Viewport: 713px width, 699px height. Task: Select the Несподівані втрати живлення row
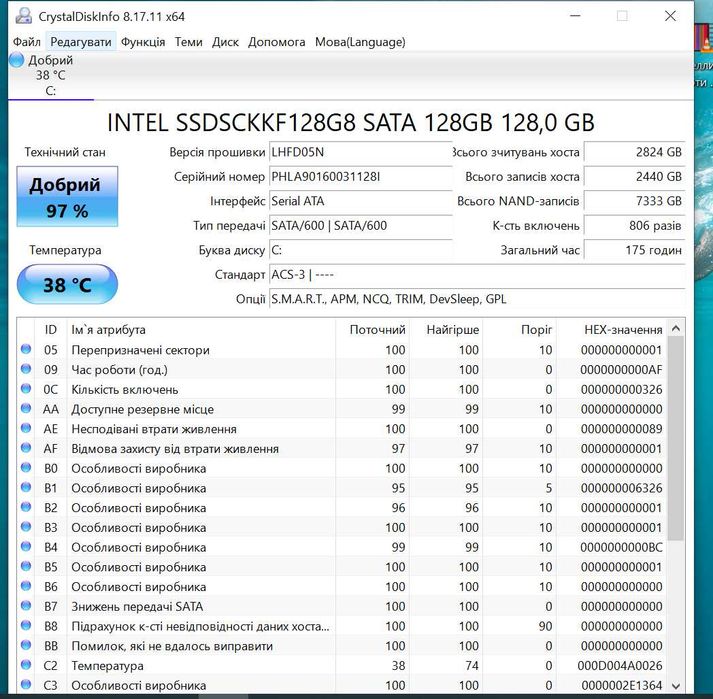[x=342, y=428]
